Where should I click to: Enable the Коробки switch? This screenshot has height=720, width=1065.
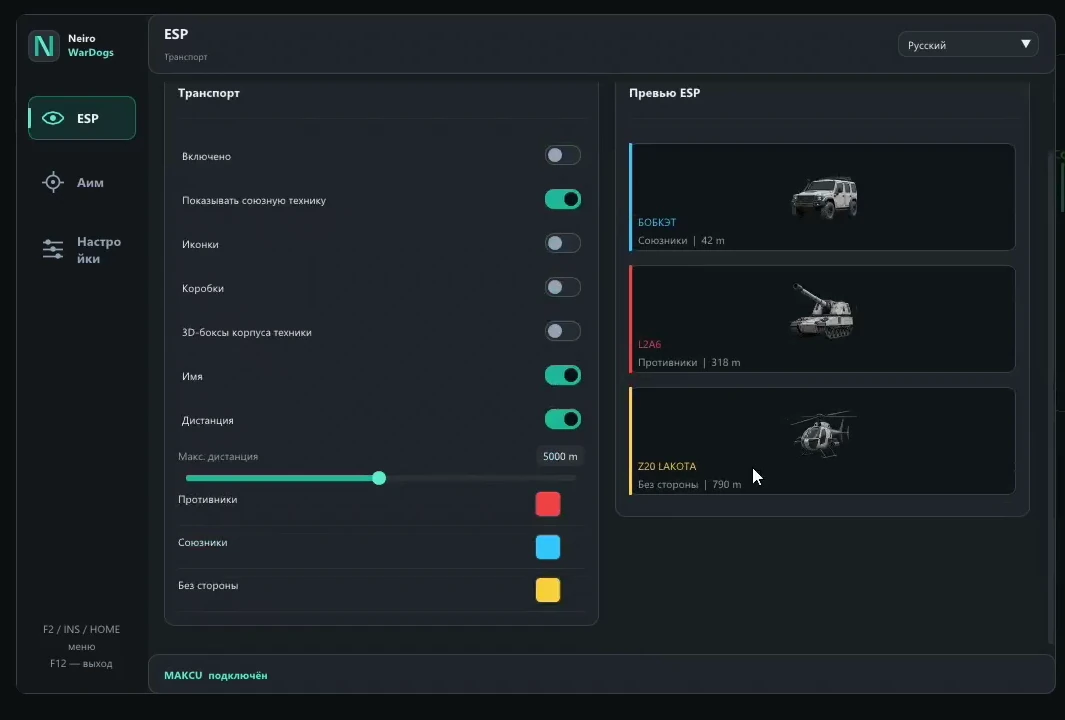click(562, 287)
